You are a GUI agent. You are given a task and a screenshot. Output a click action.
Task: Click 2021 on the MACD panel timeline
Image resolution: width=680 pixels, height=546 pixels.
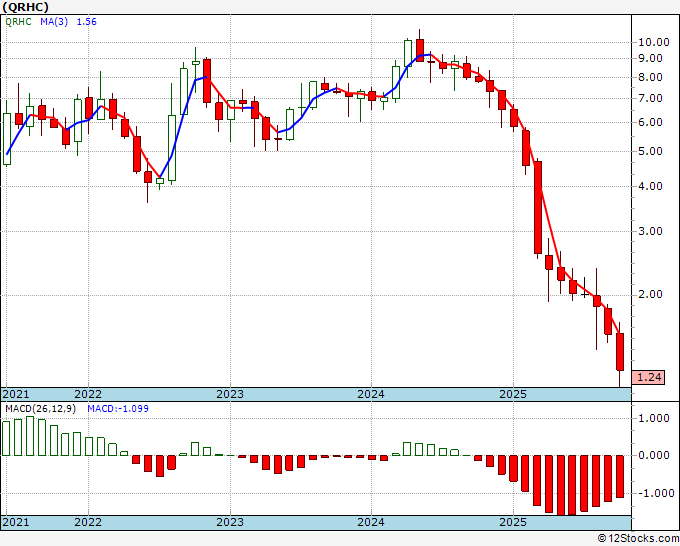point(16,522)
